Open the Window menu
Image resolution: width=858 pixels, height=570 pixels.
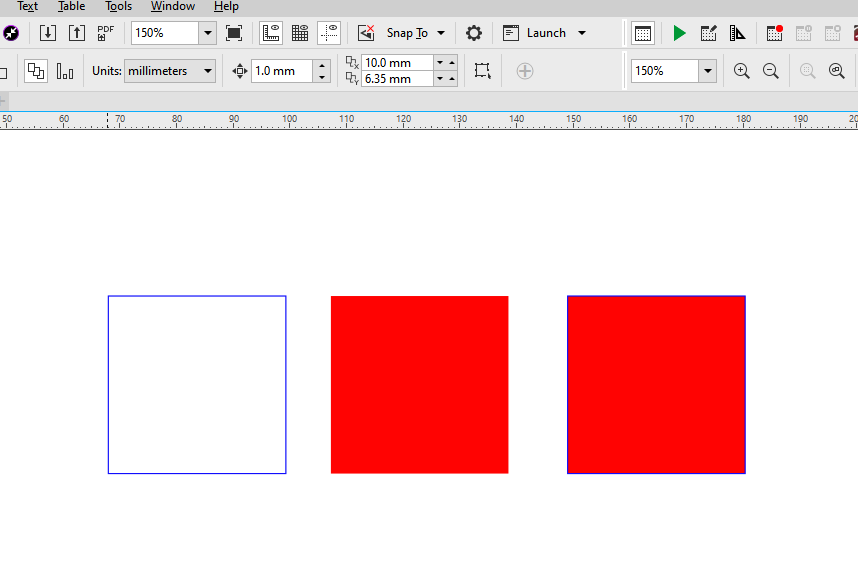173,7
